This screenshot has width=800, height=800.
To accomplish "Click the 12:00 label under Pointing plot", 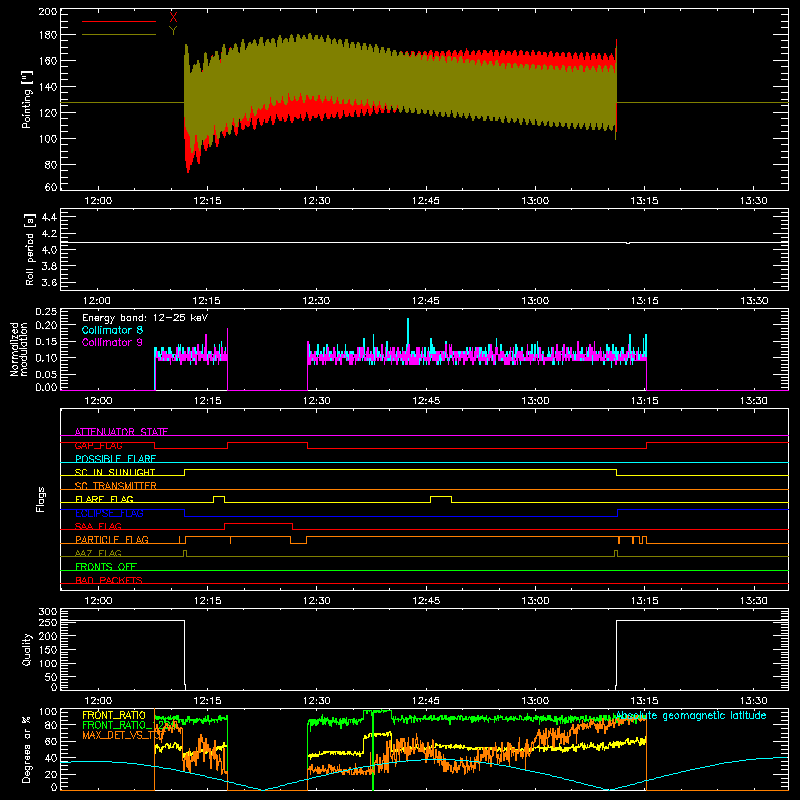I will (x=98, y=201).
